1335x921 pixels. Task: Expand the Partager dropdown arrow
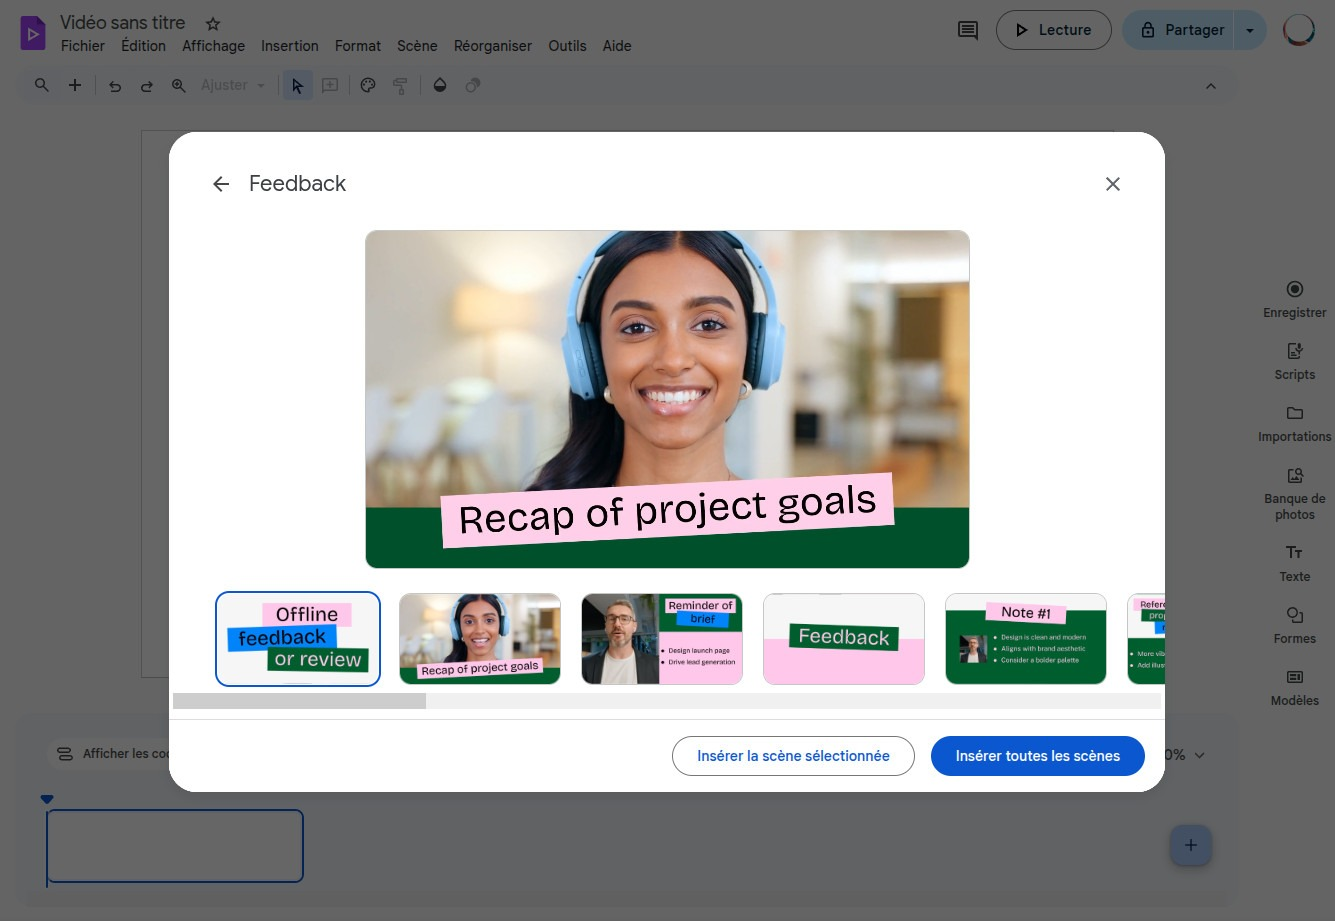(1249, 30)
